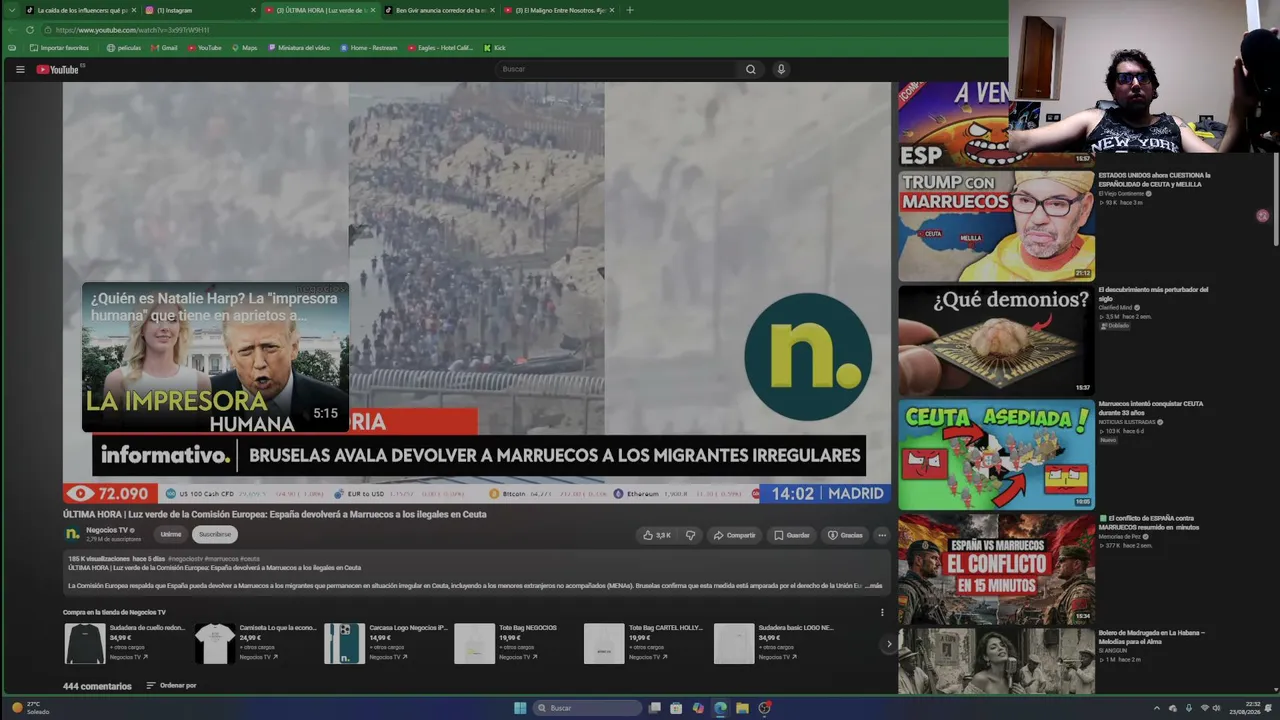This screenshot has width=1280, height=720.
Task: Close the Instagram tab
Action: pos(253,10)
